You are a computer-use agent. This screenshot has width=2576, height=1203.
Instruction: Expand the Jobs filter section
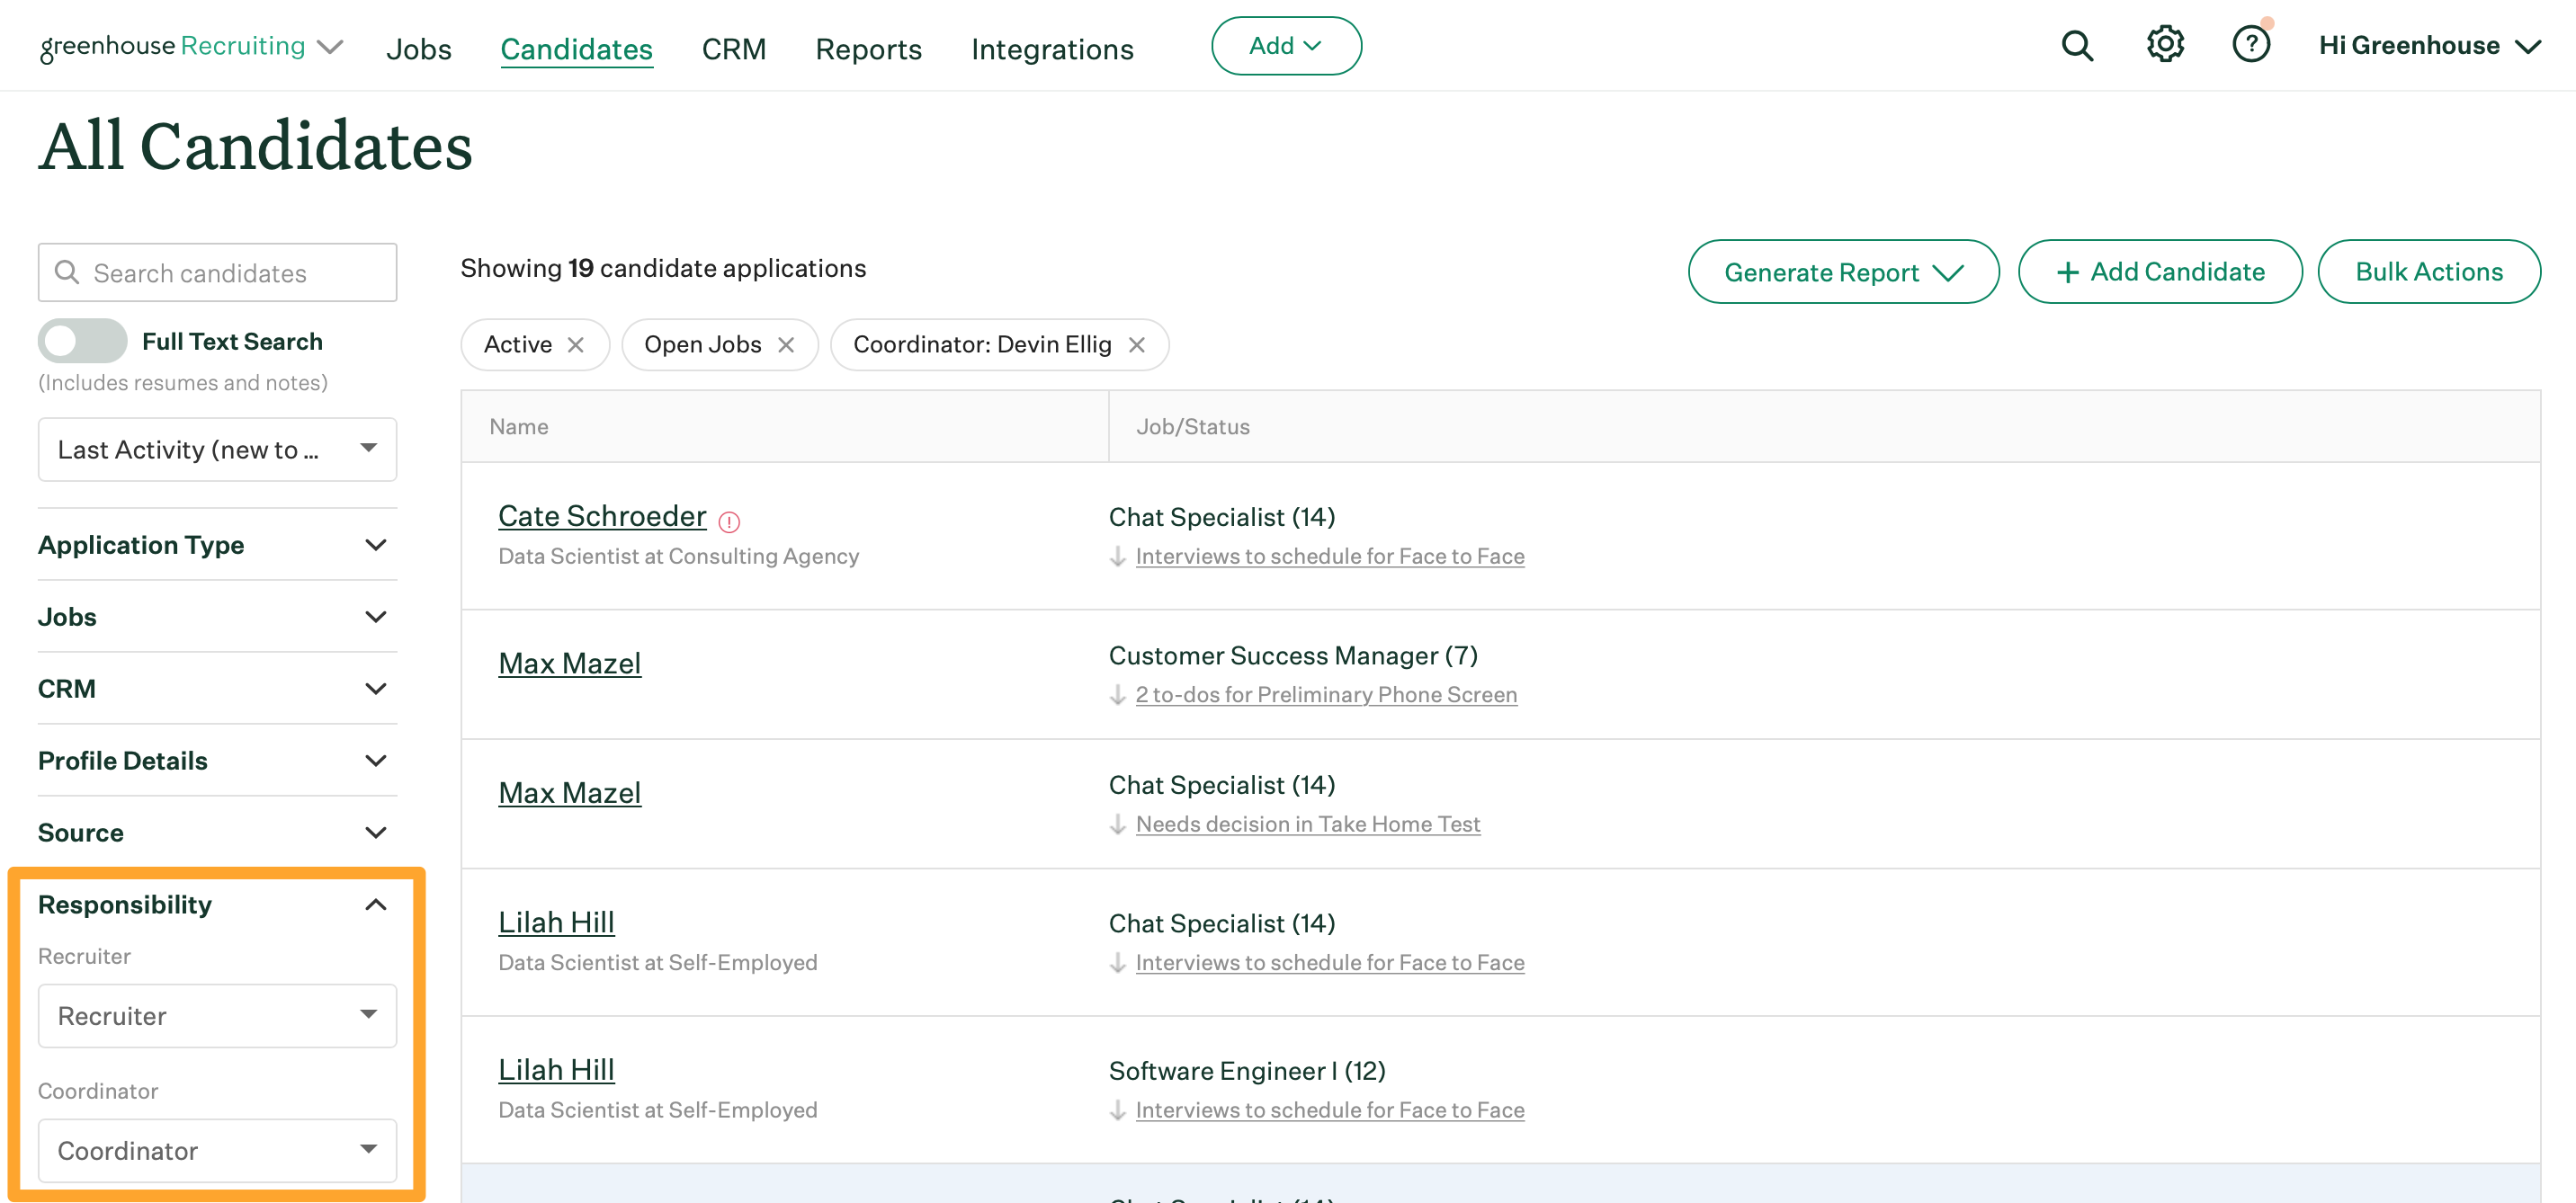tap(217, 617)
